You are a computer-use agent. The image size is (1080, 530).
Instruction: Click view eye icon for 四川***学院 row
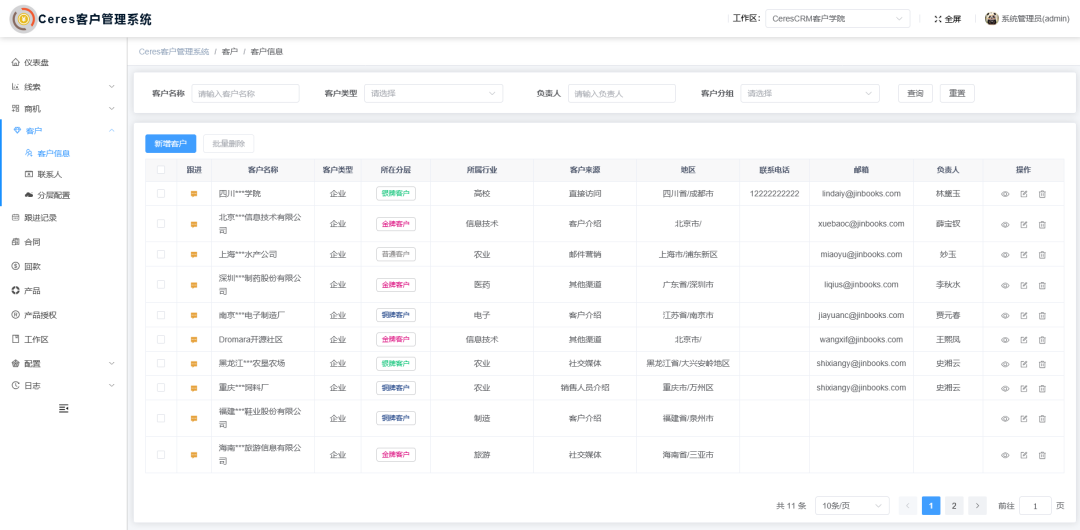[x=1005, y=194]
